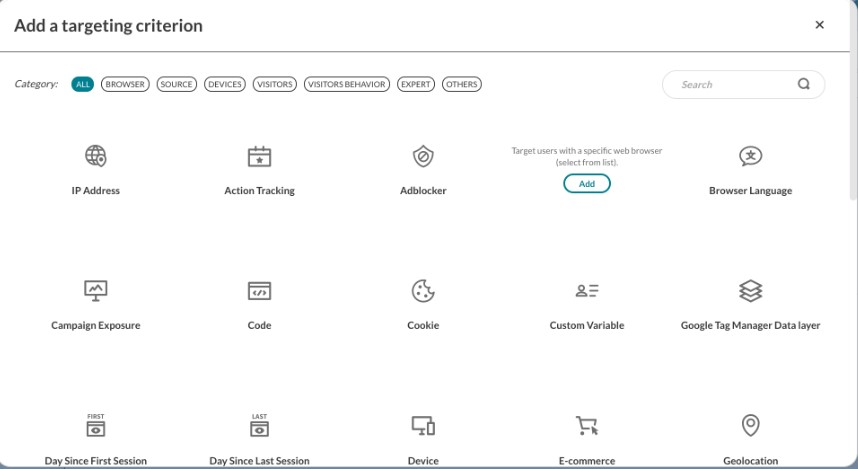
Task: Choose the Action Tracking calendar icon
Action: pos(259,157)
